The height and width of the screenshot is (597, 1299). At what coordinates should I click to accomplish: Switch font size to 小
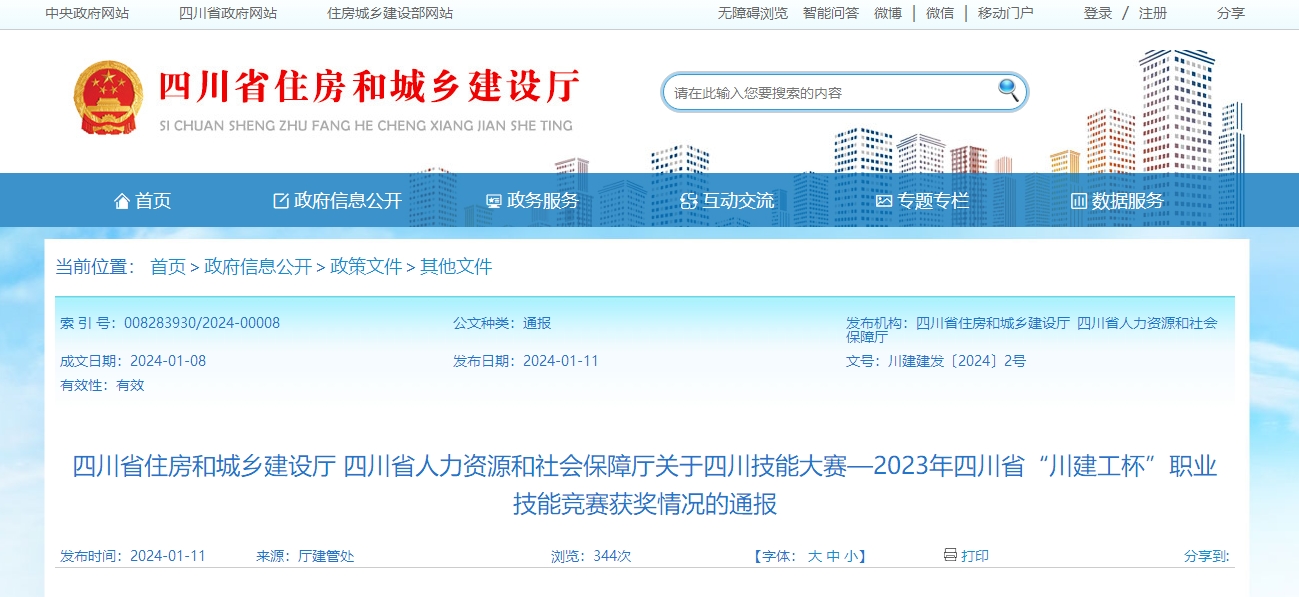tap(853, 556)
